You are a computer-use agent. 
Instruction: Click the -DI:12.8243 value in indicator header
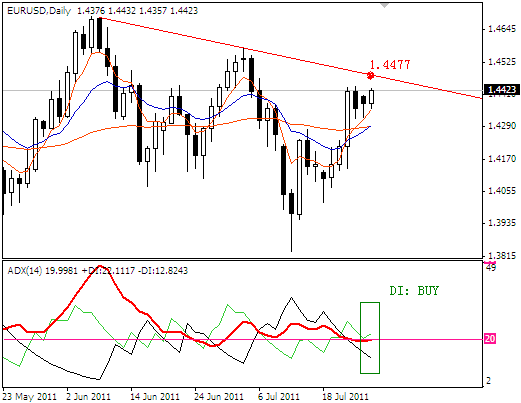[163, 270]
